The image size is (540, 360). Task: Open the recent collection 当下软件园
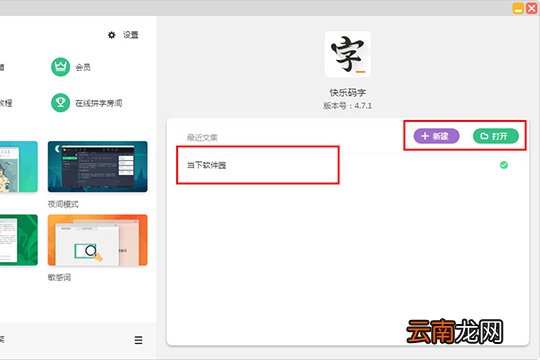206,165
